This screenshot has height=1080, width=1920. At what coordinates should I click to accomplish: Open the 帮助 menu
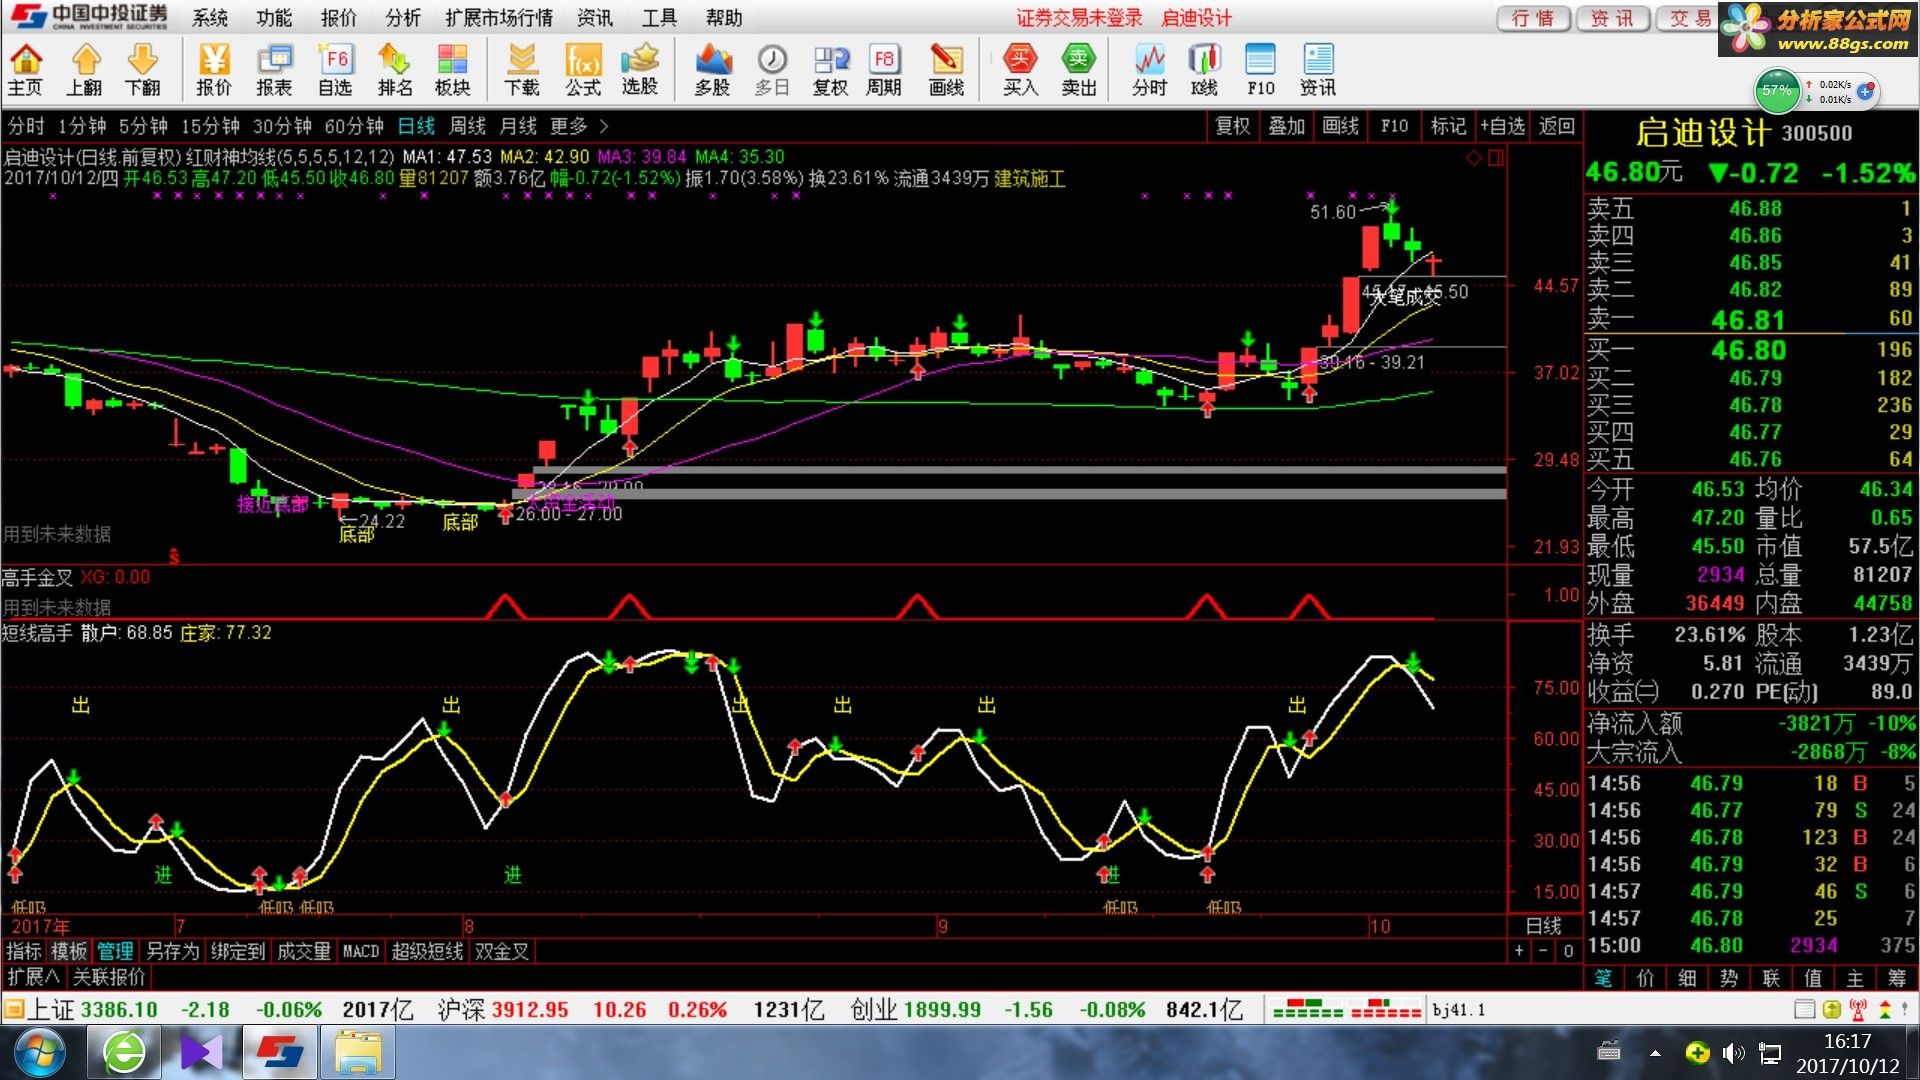coord(725,18)
